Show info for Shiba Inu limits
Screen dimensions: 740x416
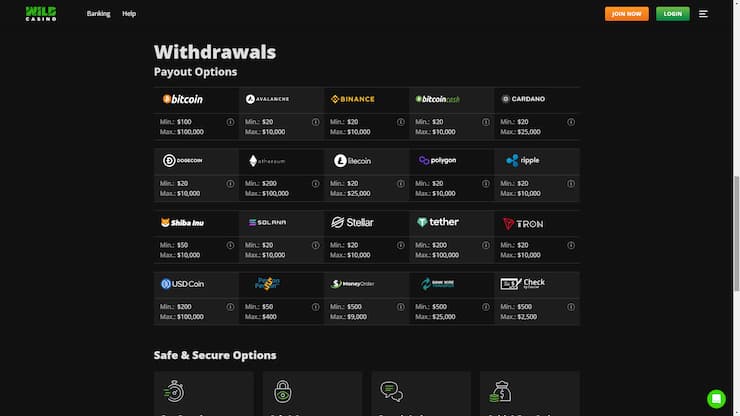[x=230, y=246]
